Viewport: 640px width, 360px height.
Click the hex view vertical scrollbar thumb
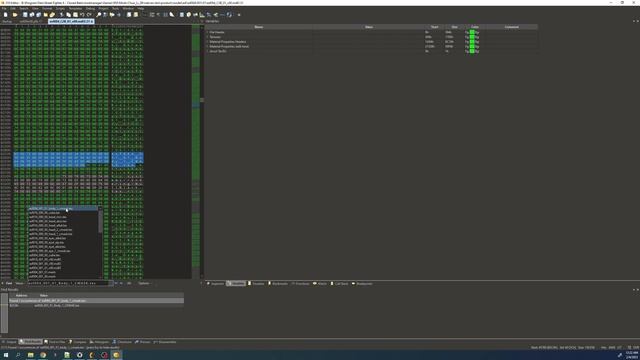coord(202,100)
